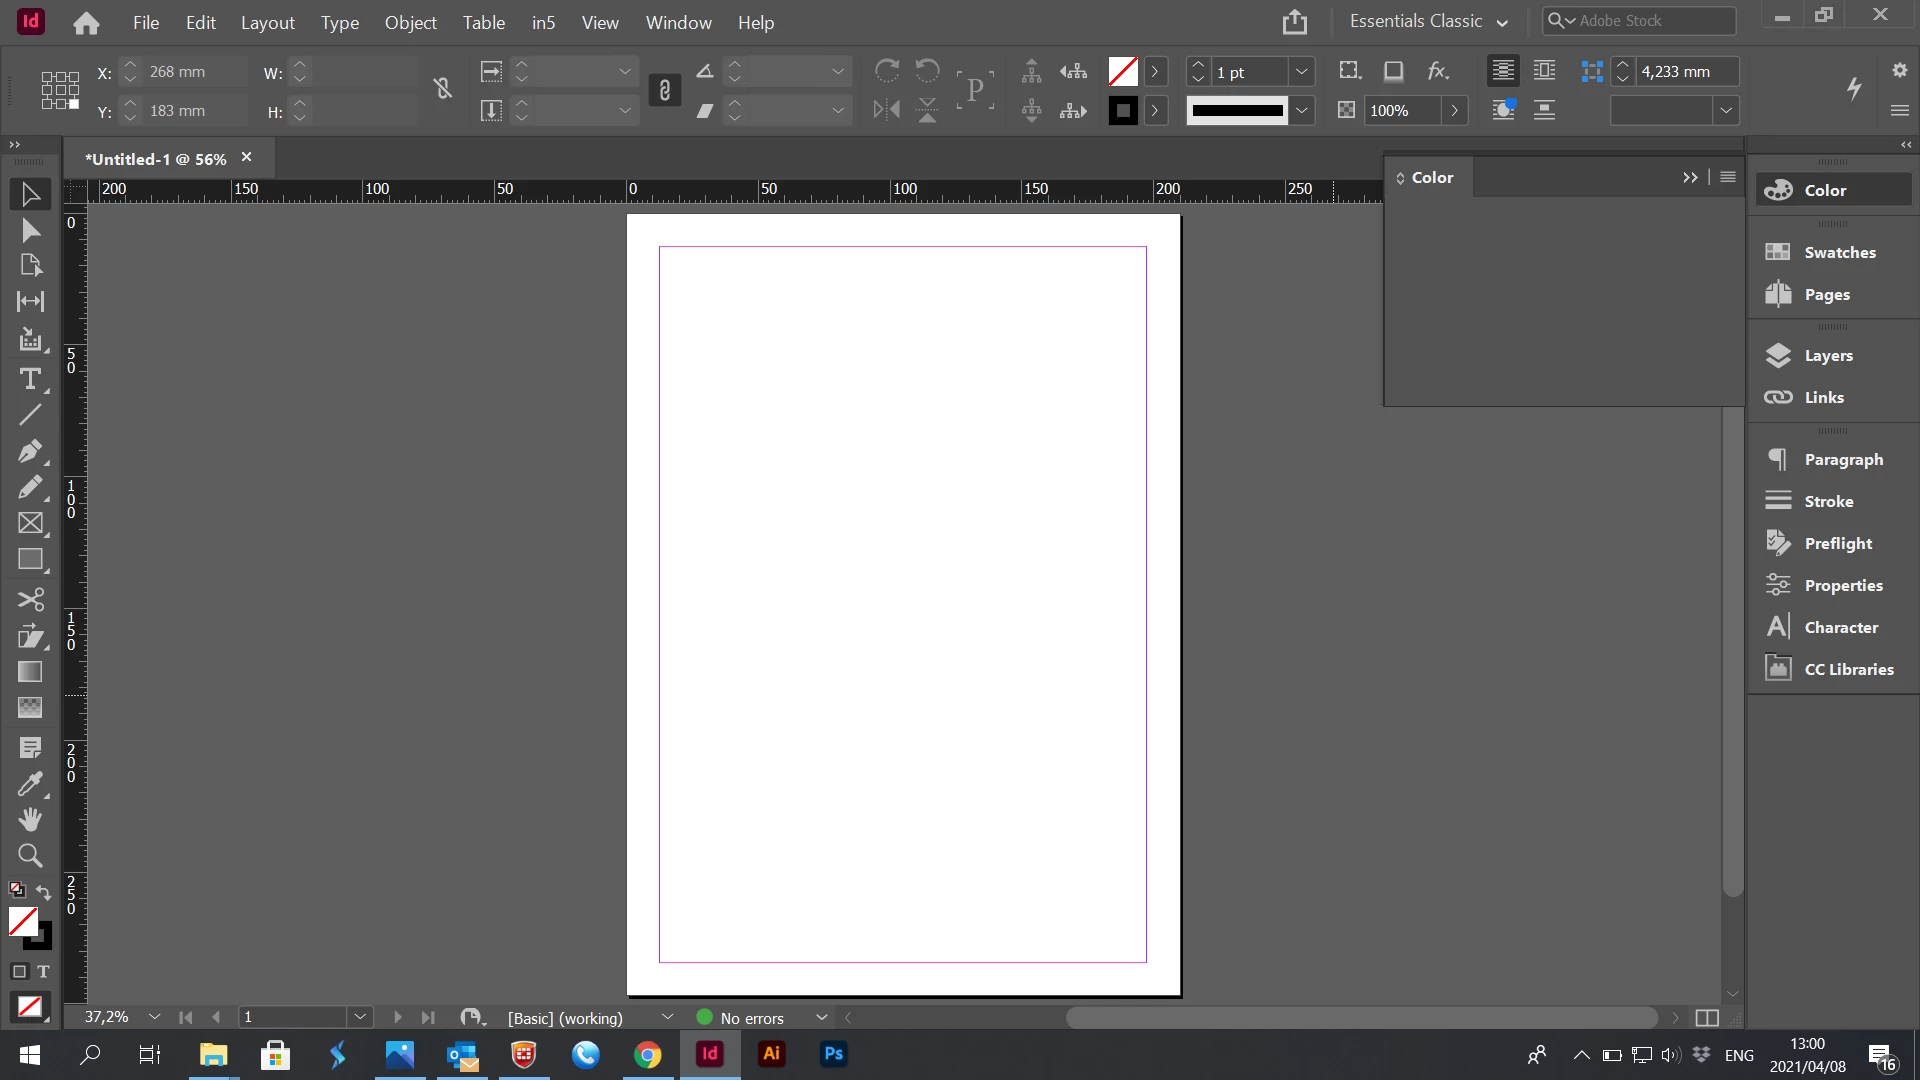Choose the Pencil tool
Image resolution: width=1920 pixels, height=1080 pixels.
[30, 487]
